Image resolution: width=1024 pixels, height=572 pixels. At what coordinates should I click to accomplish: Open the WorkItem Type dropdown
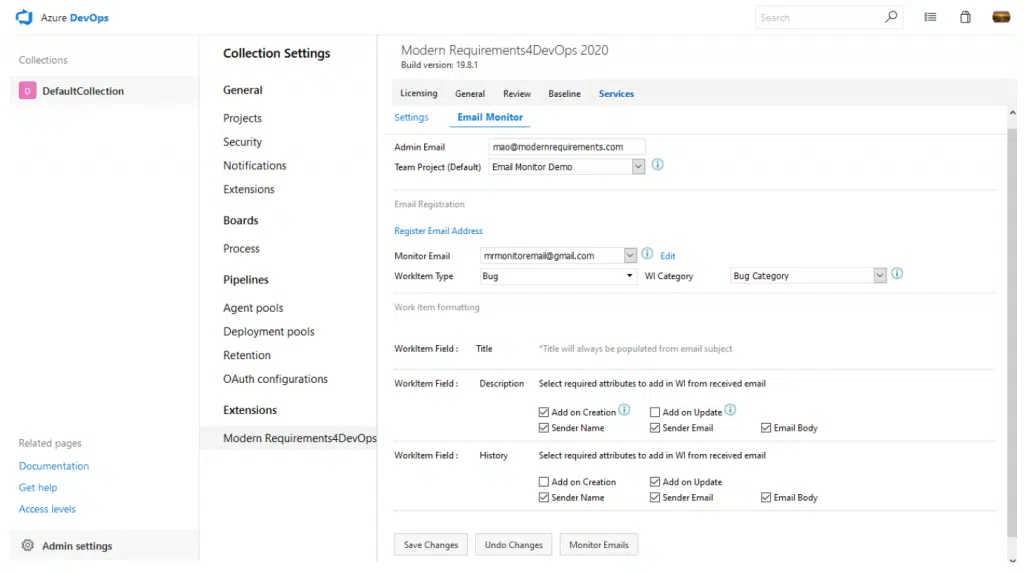[629, 276]
